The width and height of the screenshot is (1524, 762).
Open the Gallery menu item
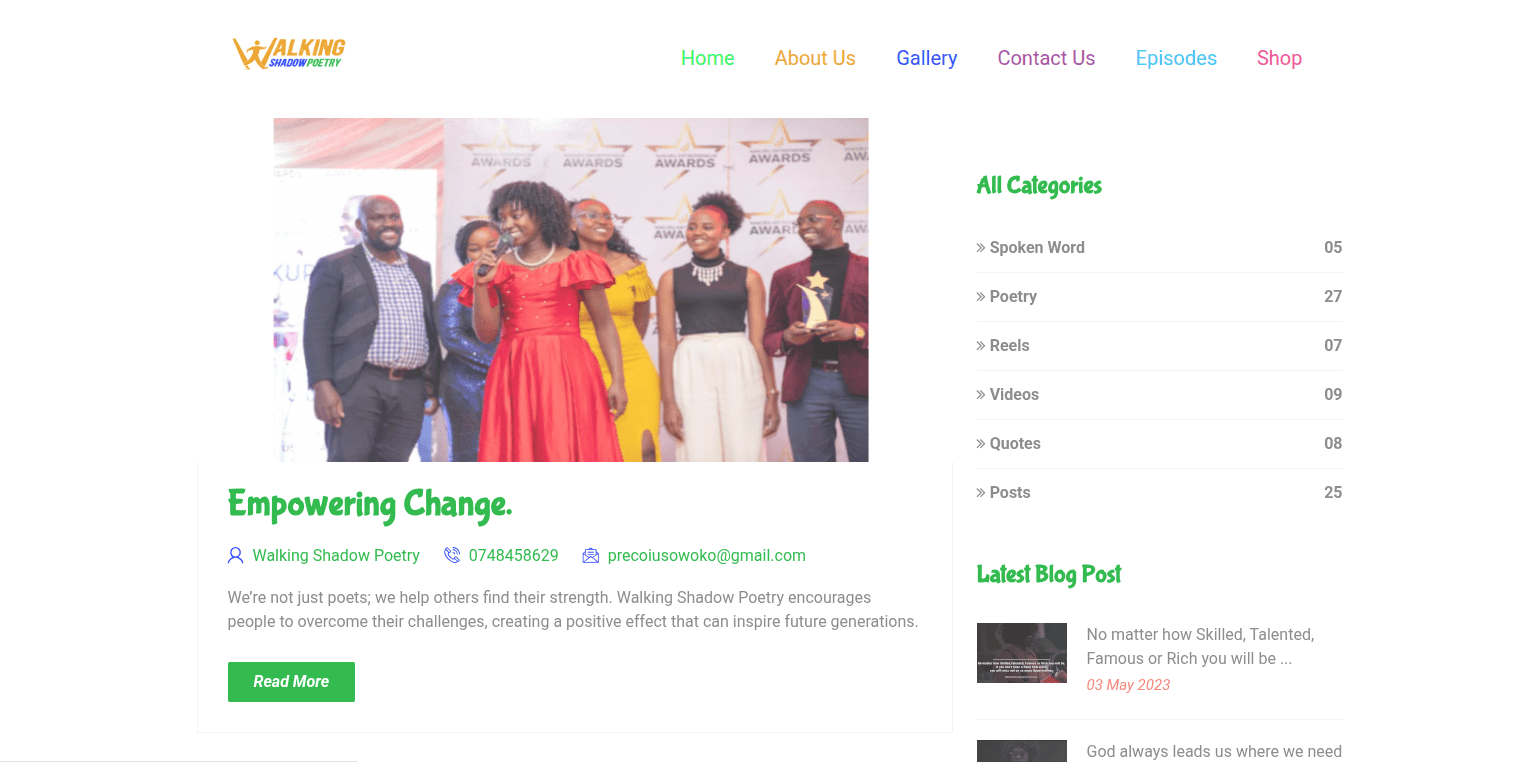pyautogui.click(x=927, y=58)
